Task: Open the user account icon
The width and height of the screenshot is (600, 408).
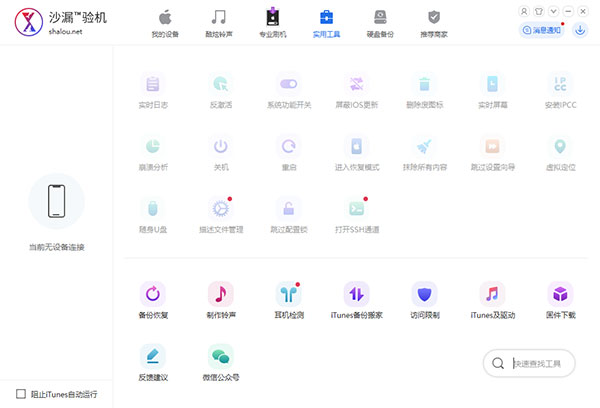Action: tap(524, 11)
